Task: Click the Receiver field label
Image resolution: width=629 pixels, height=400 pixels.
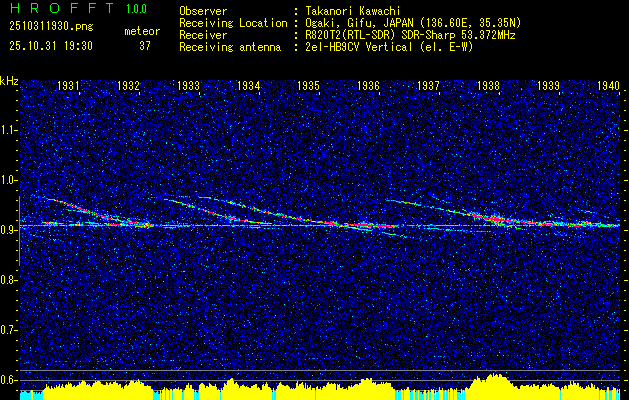Action: (x=203, y=35)
